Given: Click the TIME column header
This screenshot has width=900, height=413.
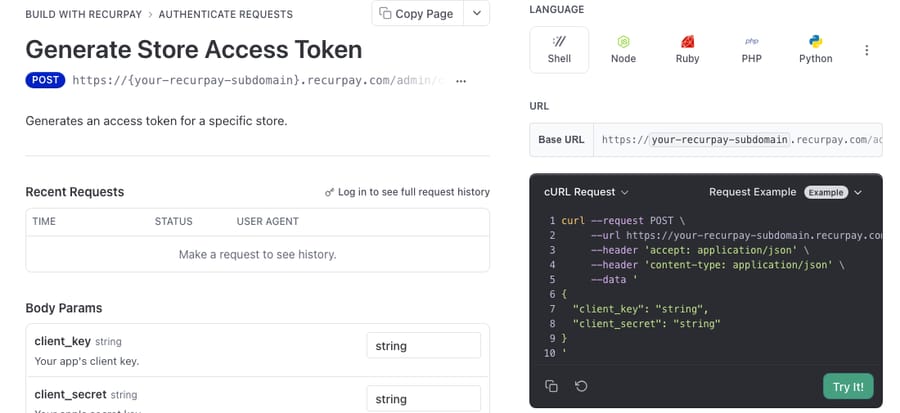Looking at the screenshot, I should click(x=44, y=221).
